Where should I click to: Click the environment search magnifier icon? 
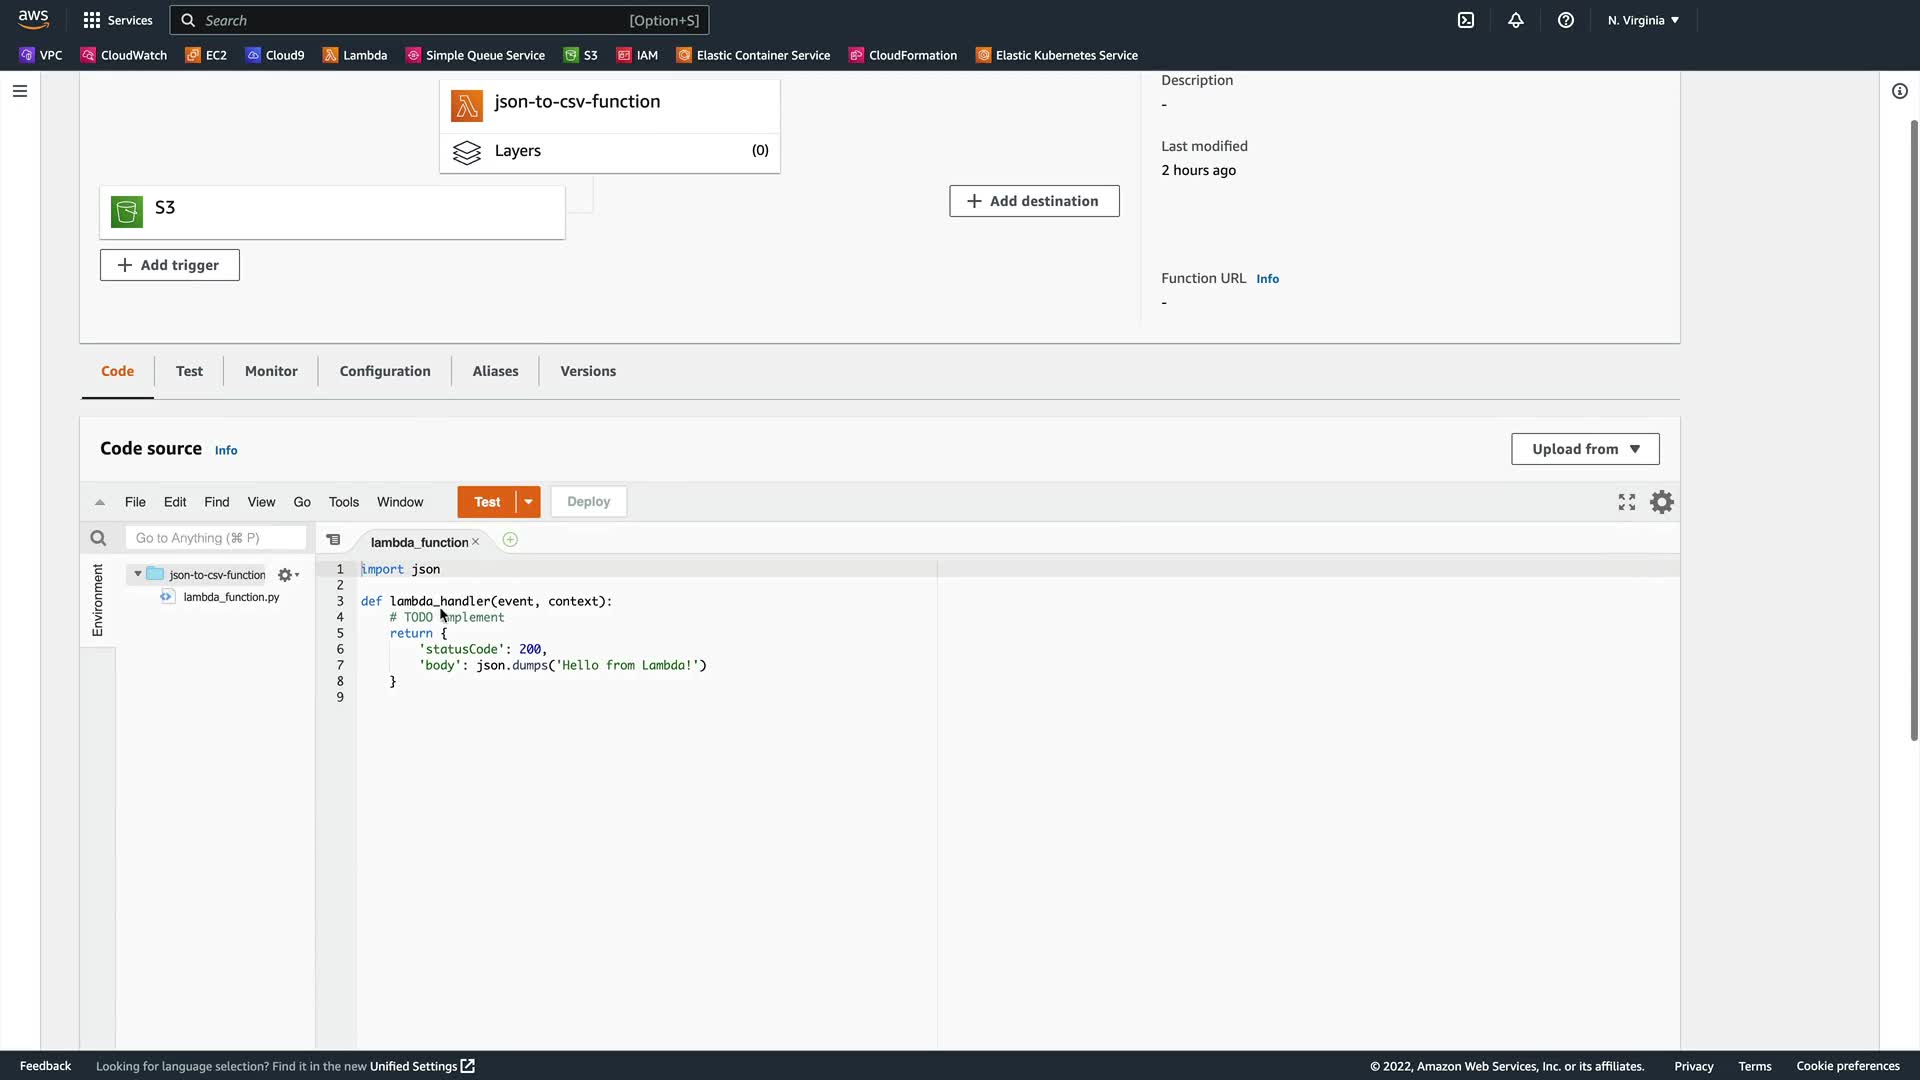98,538
